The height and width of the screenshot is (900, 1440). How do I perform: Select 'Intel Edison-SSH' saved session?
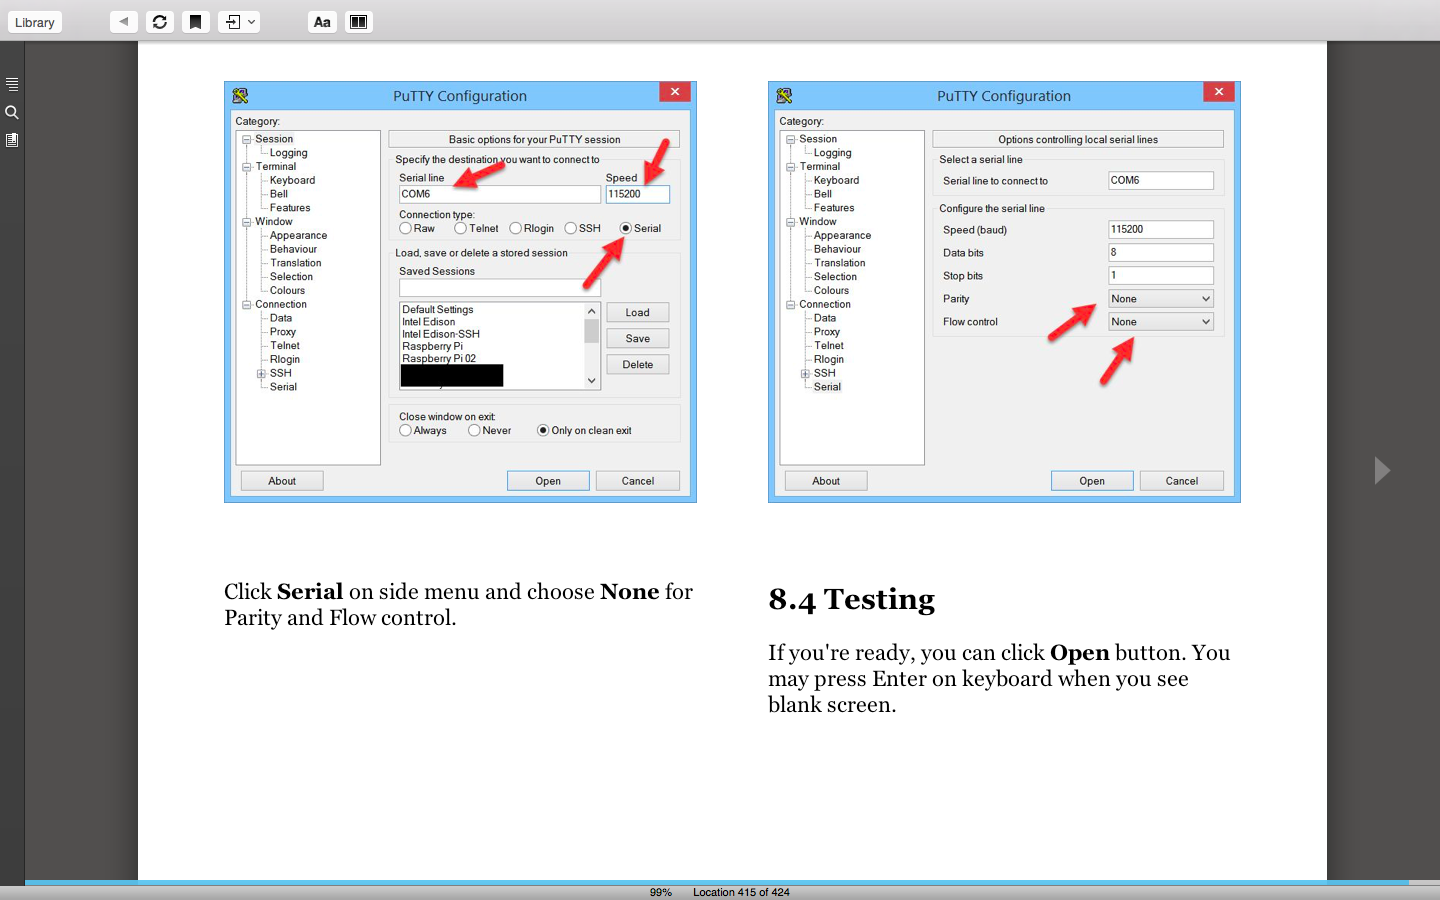click(441, 334)
